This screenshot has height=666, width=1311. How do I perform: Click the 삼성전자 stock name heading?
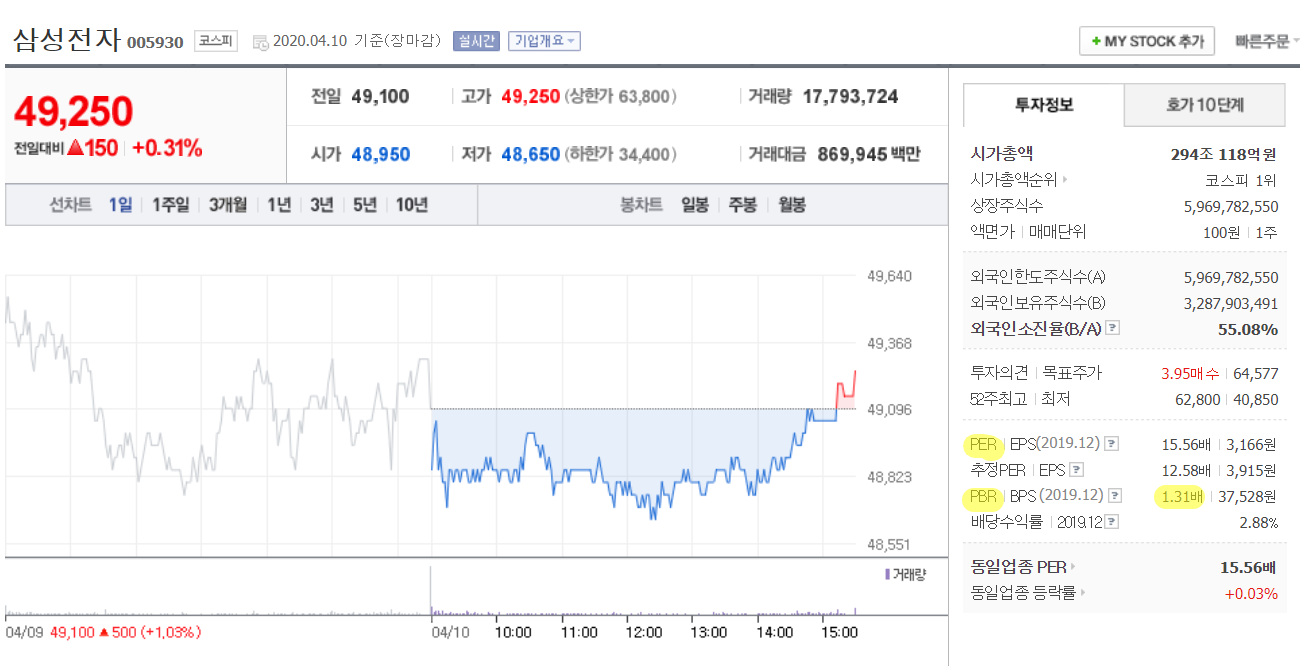(x=66, y=40)
